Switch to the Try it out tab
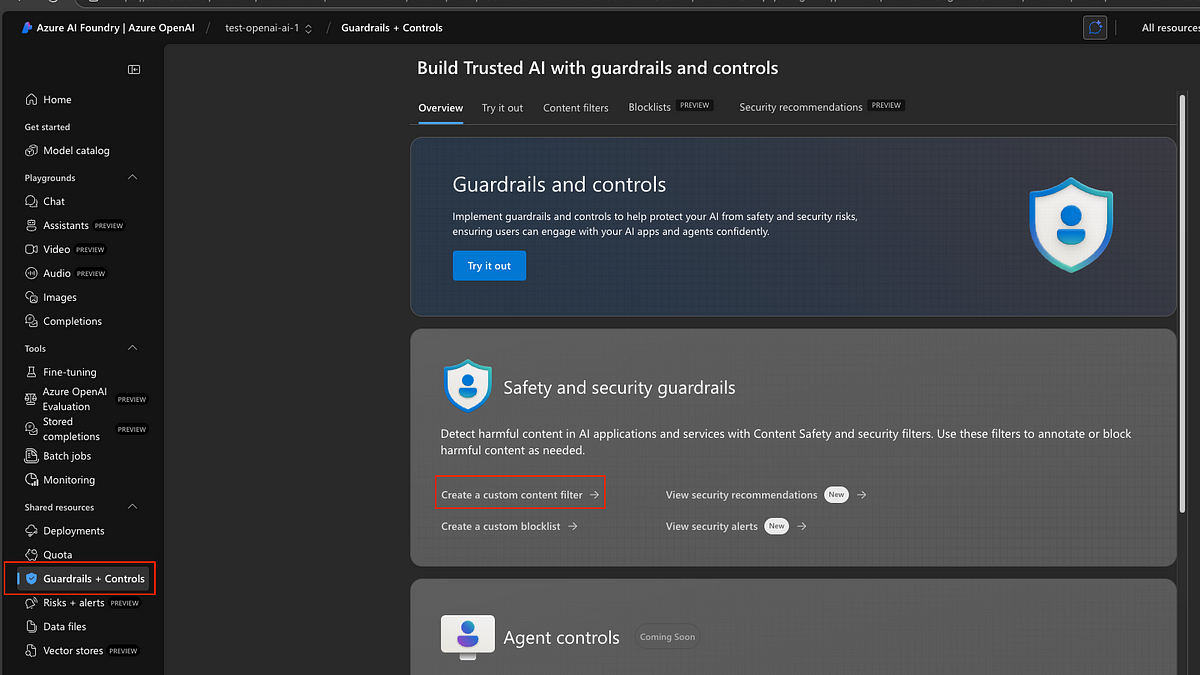The width and height of the screenshot is (1200, 675). [502, 108]
